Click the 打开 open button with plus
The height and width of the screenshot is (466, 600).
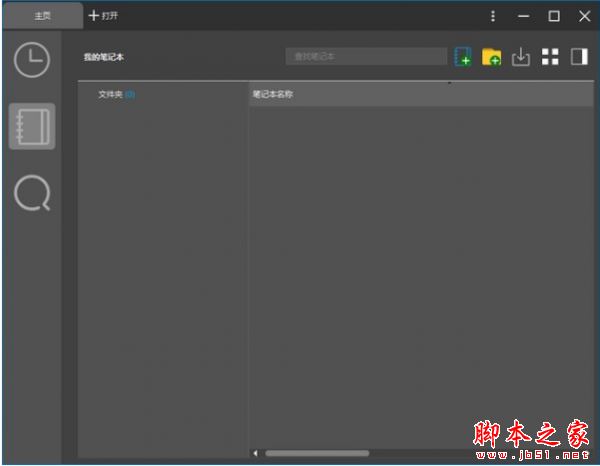coord(103,16)
